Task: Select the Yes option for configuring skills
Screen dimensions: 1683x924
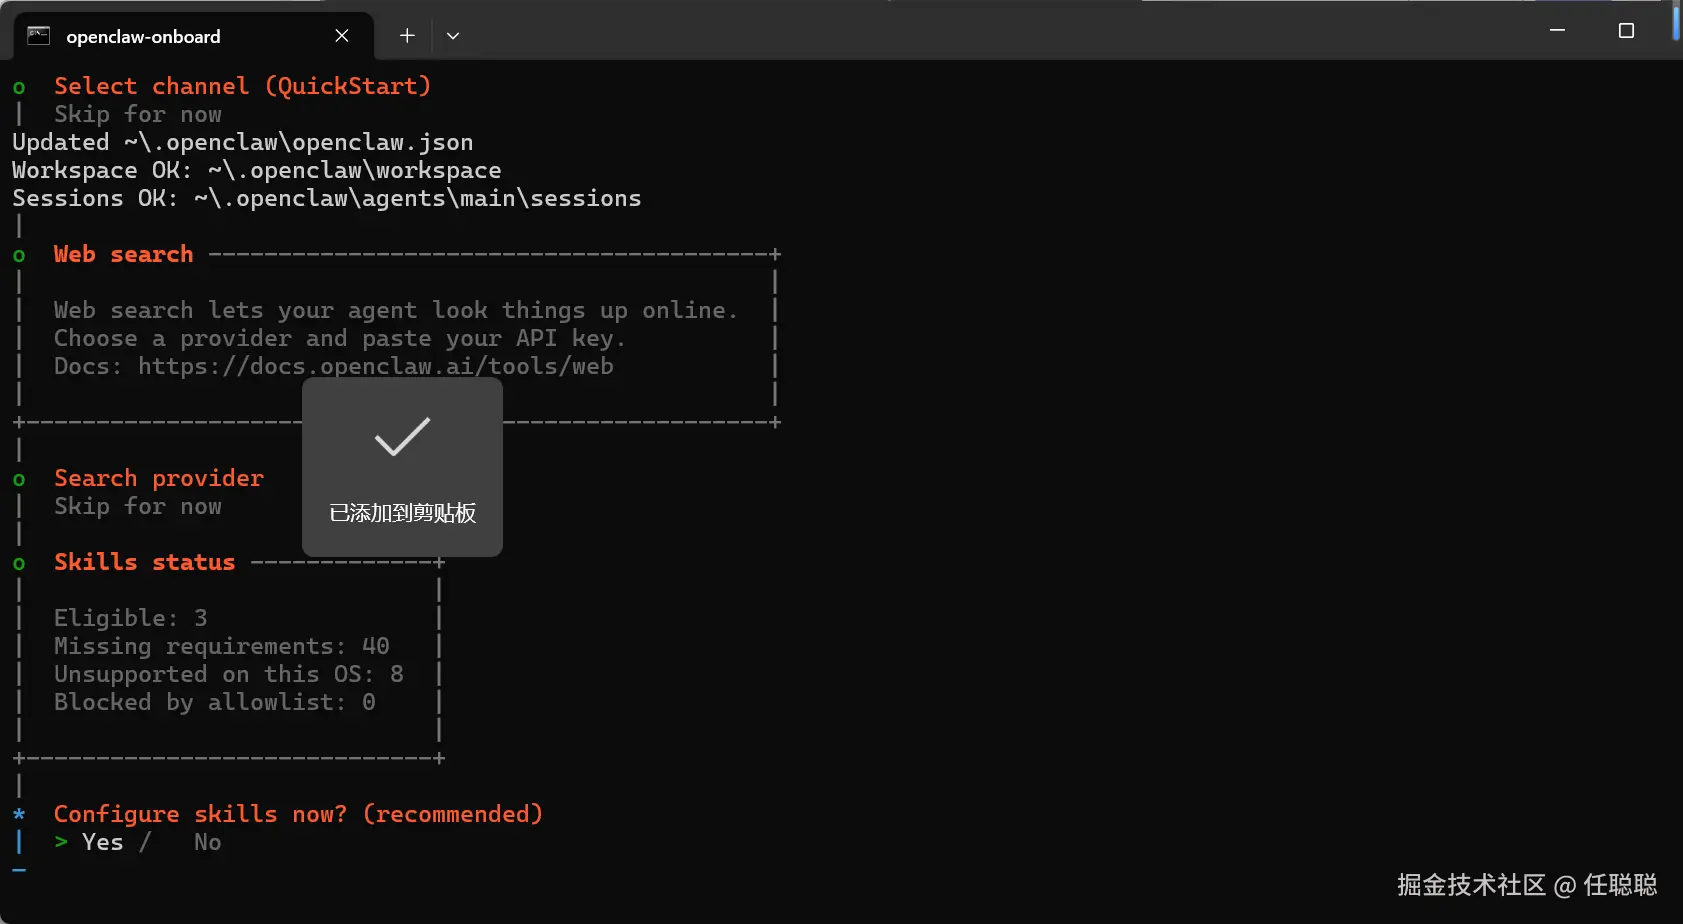Action: [x=103, y=842]
